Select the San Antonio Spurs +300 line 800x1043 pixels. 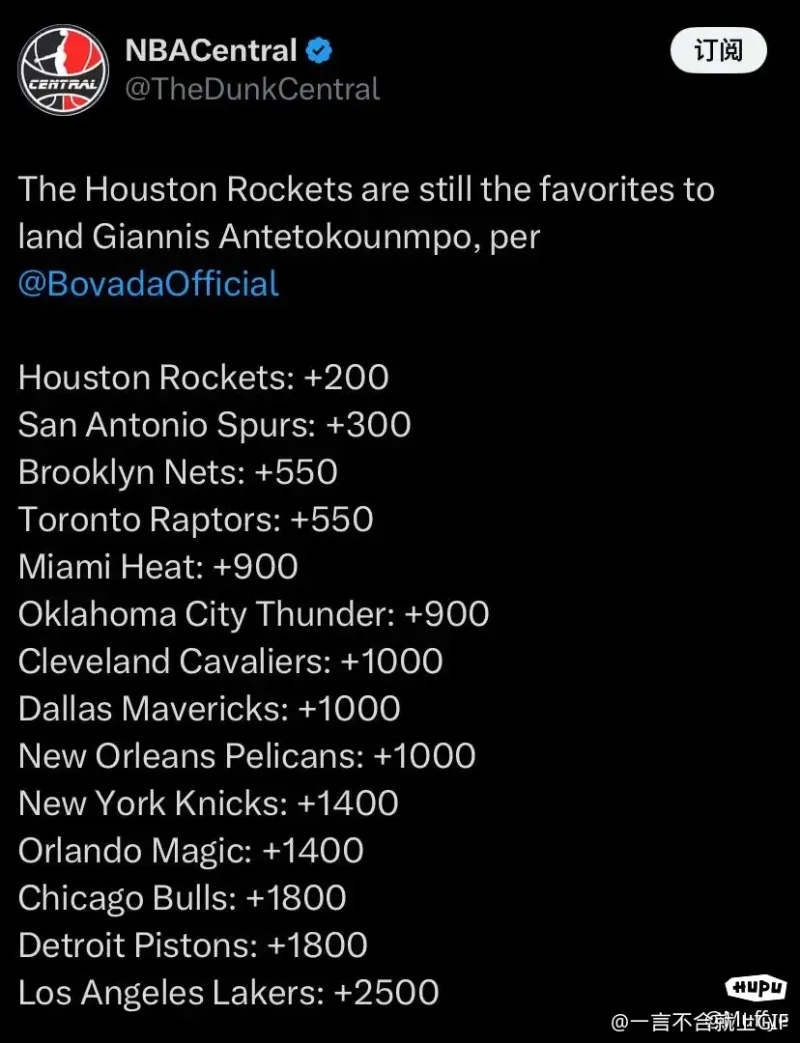(215, 424)
